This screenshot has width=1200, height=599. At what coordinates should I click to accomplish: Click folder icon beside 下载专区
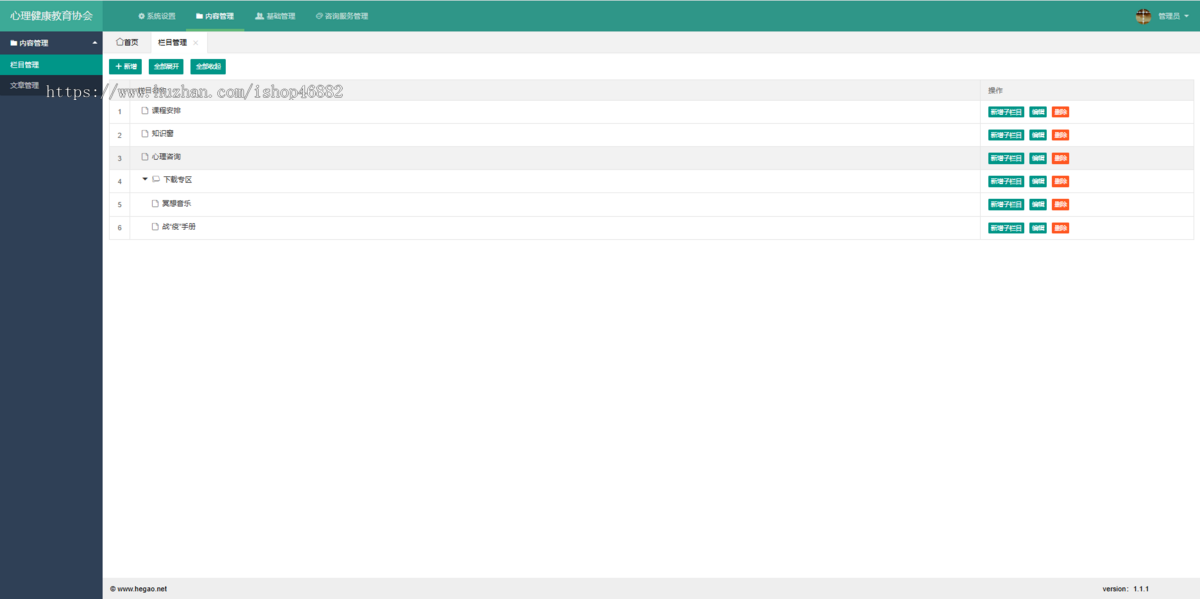[156, 180]
